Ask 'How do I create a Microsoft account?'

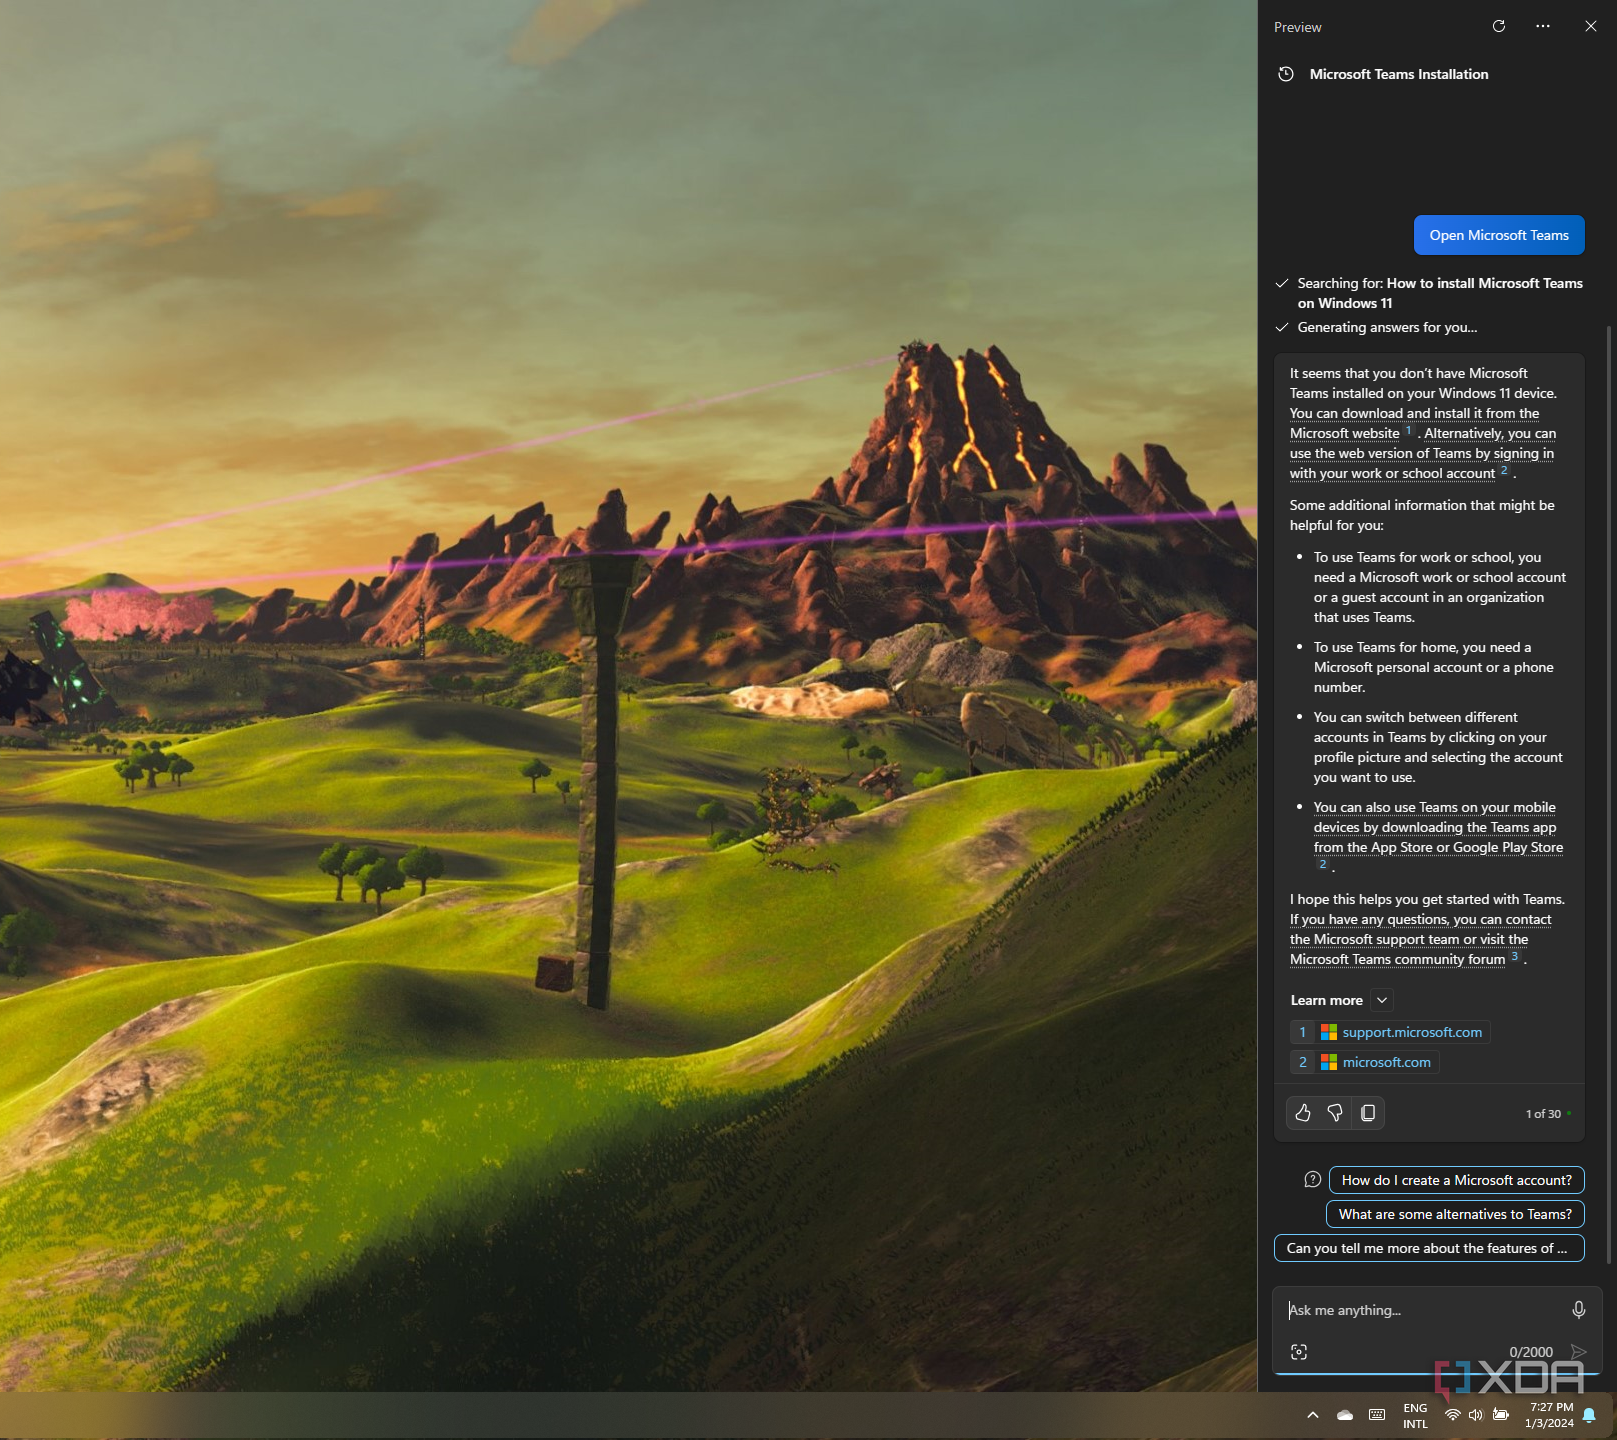pos(1457,1180)
